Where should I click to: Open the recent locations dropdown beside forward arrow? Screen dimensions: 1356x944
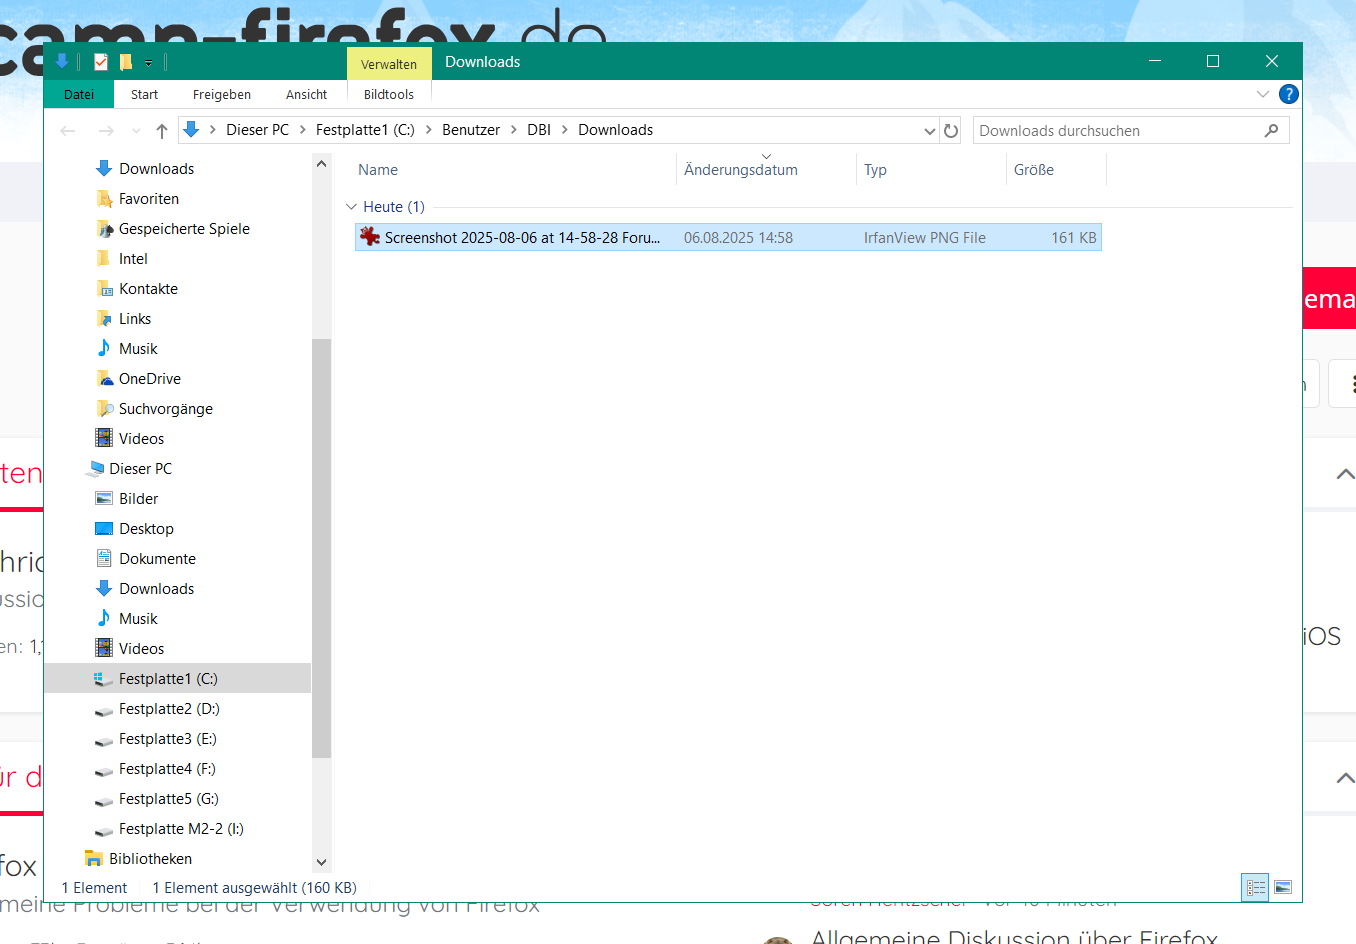point(136,130)
